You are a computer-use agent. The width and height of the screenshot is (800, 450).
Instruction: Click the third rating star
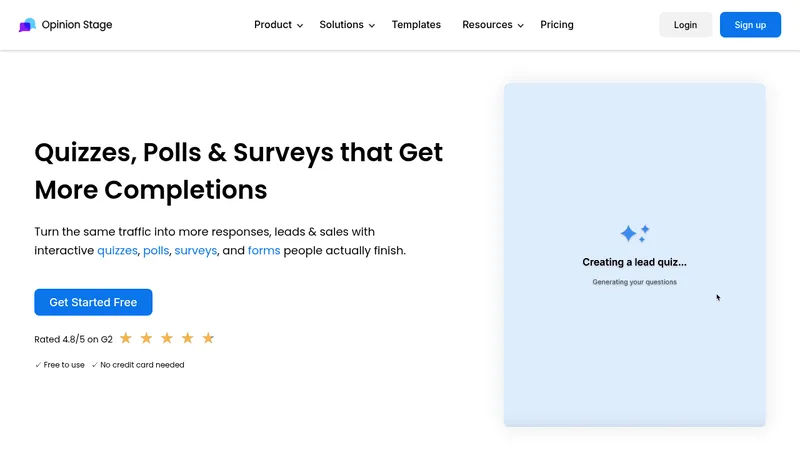click(167, 338)
